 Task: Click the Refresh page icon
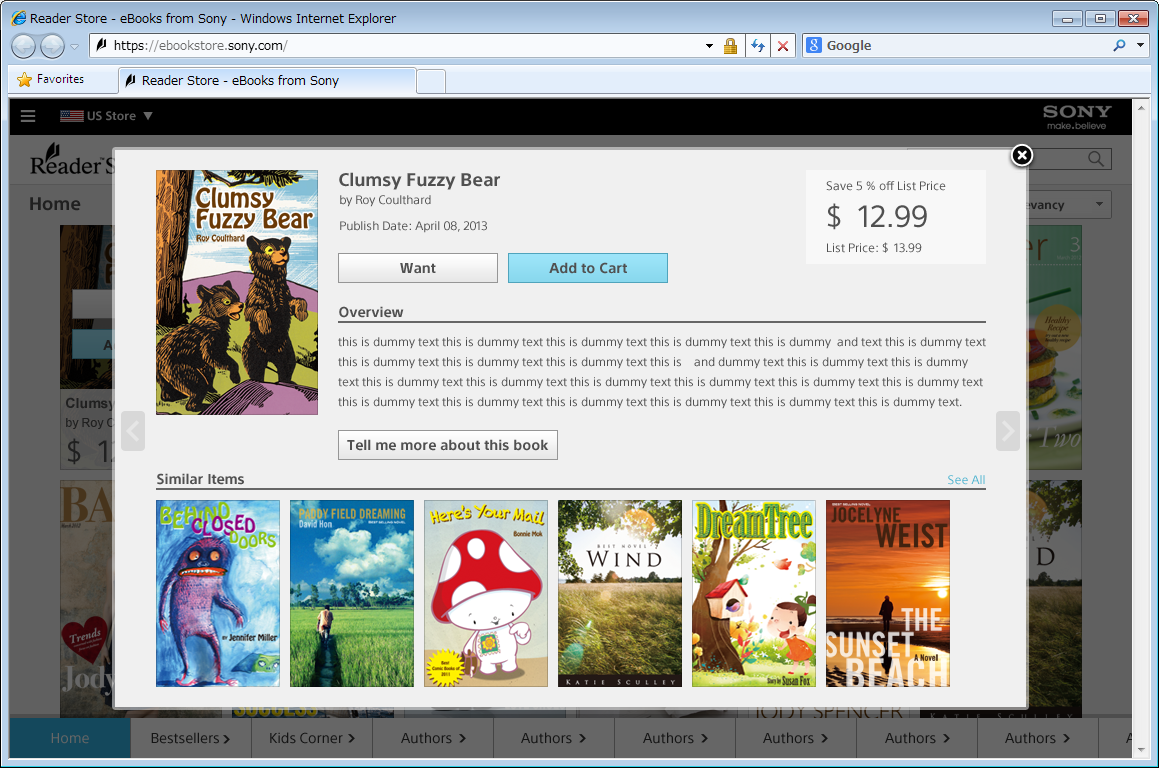[x=758, y=46]
